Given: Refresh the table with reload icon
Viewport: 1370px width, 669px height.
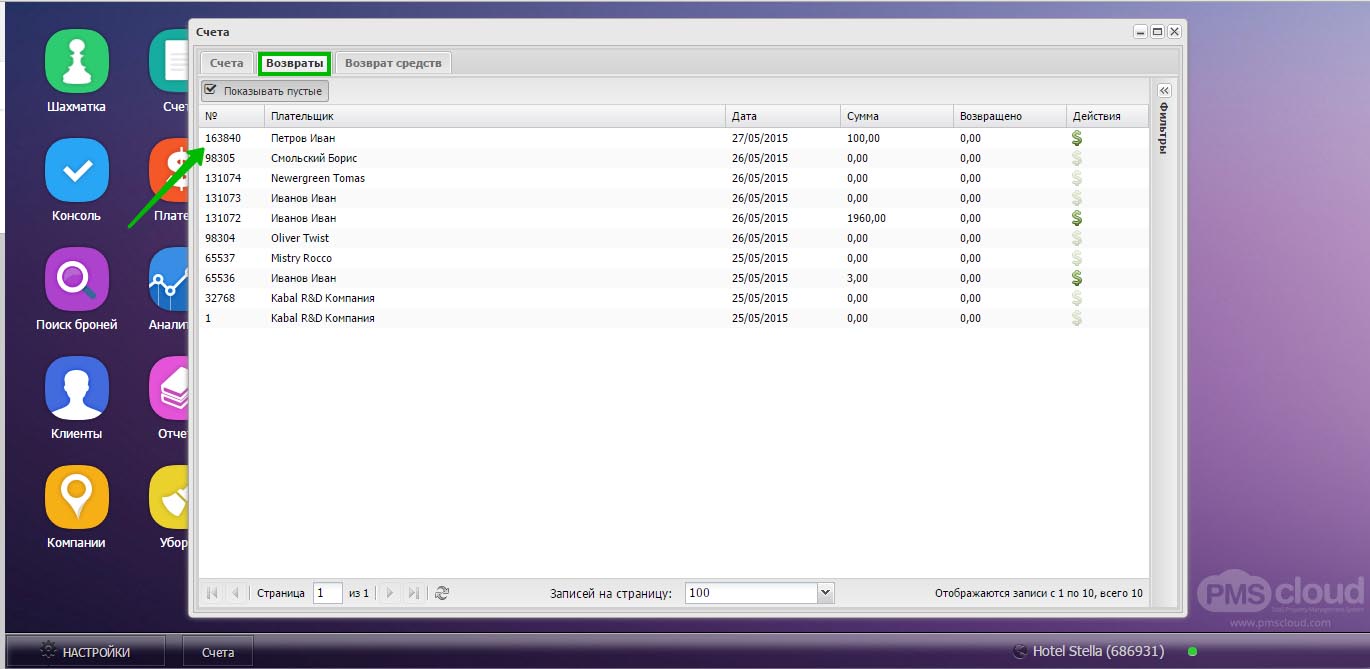Looking at the screenshot, I should (442, 593).
